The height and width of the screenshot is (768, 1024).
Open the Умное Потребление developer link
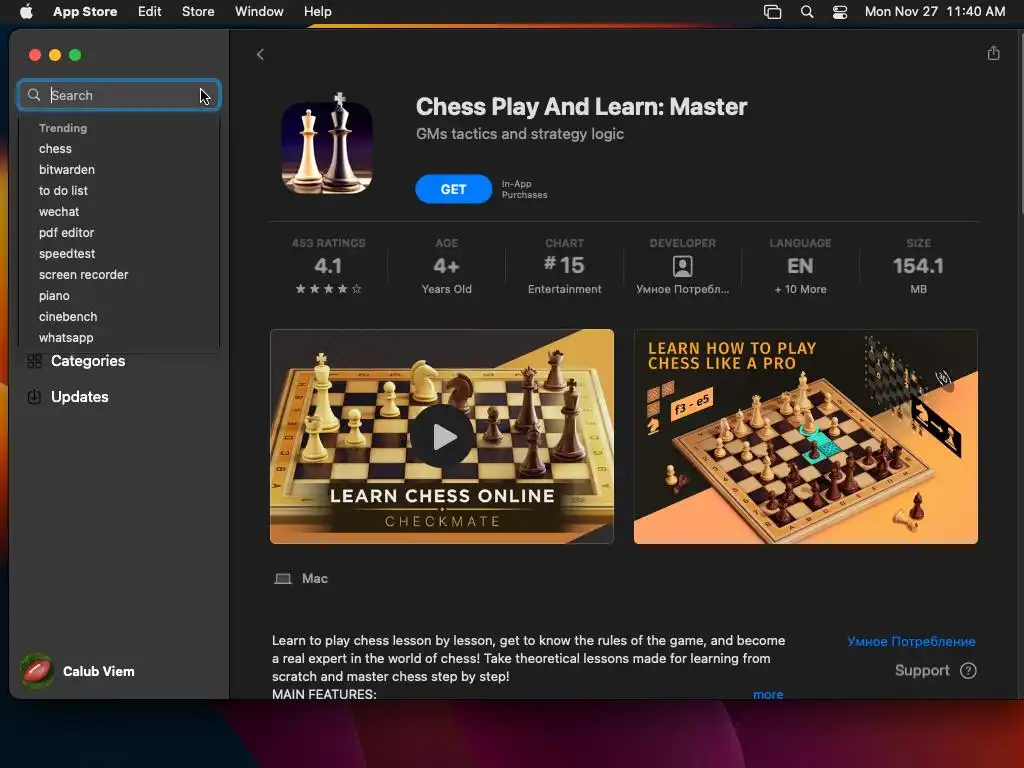point(911,641)
